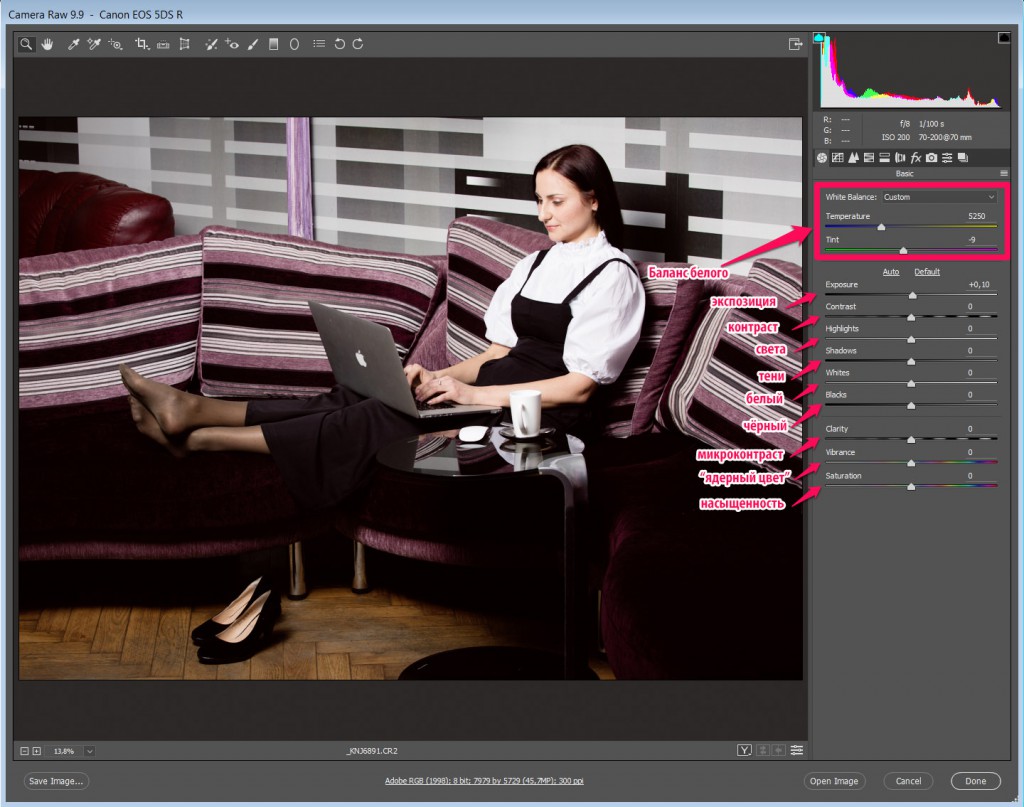The height and width of the screenshot is (807, 1024).
Task: Open the zoom level dropdown
Action: 89,751
